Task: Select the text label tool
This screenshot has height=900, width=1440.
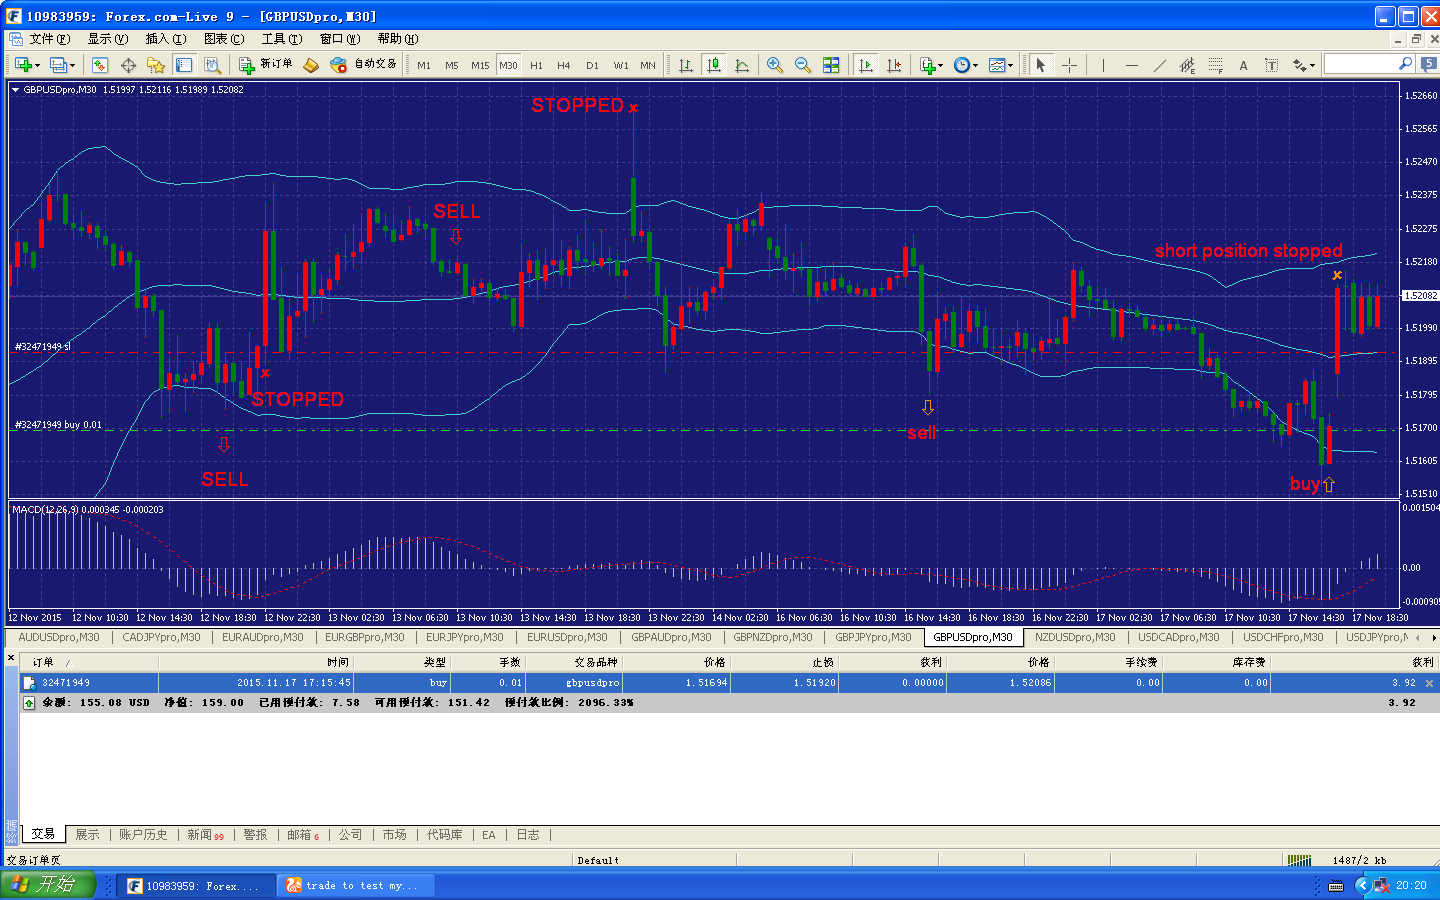Action: pos(1271,65)
